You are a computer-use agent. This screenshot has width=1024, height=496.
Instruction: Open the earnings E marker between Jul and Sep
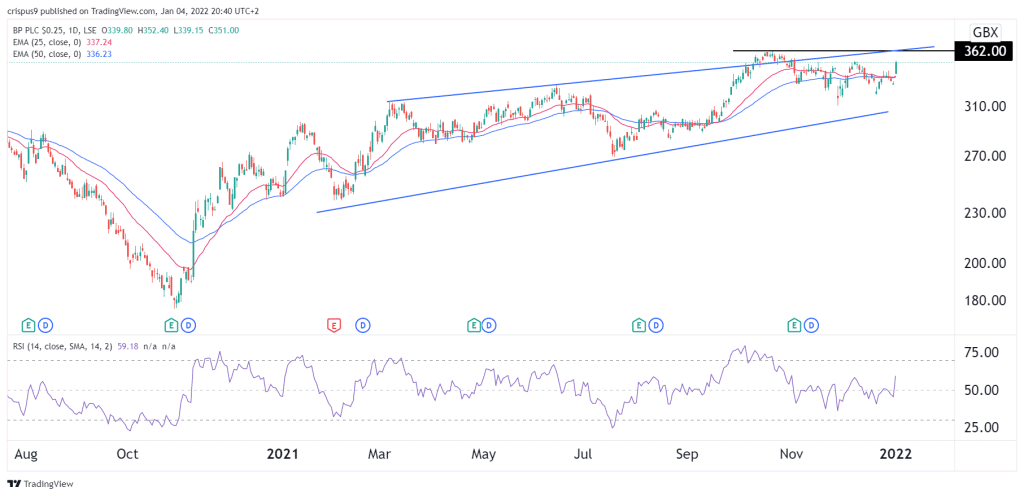pyautogui.click(x=641, y=324)
